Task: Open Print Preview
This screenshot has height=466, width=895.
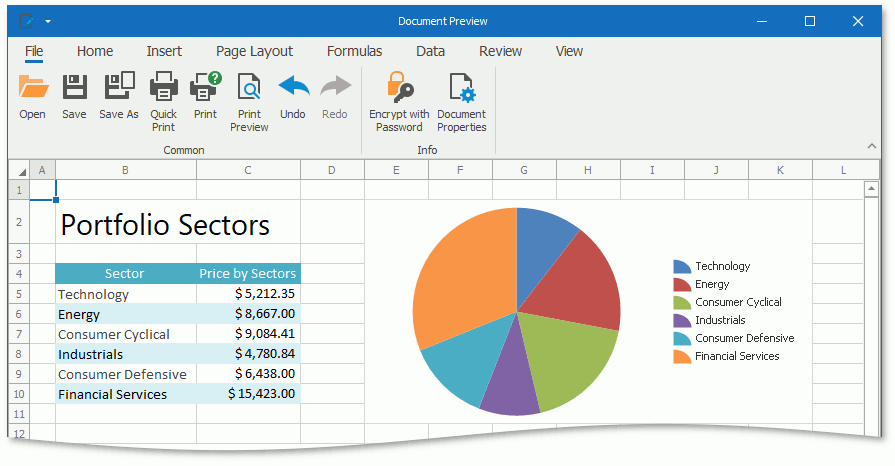Action: 249,89
